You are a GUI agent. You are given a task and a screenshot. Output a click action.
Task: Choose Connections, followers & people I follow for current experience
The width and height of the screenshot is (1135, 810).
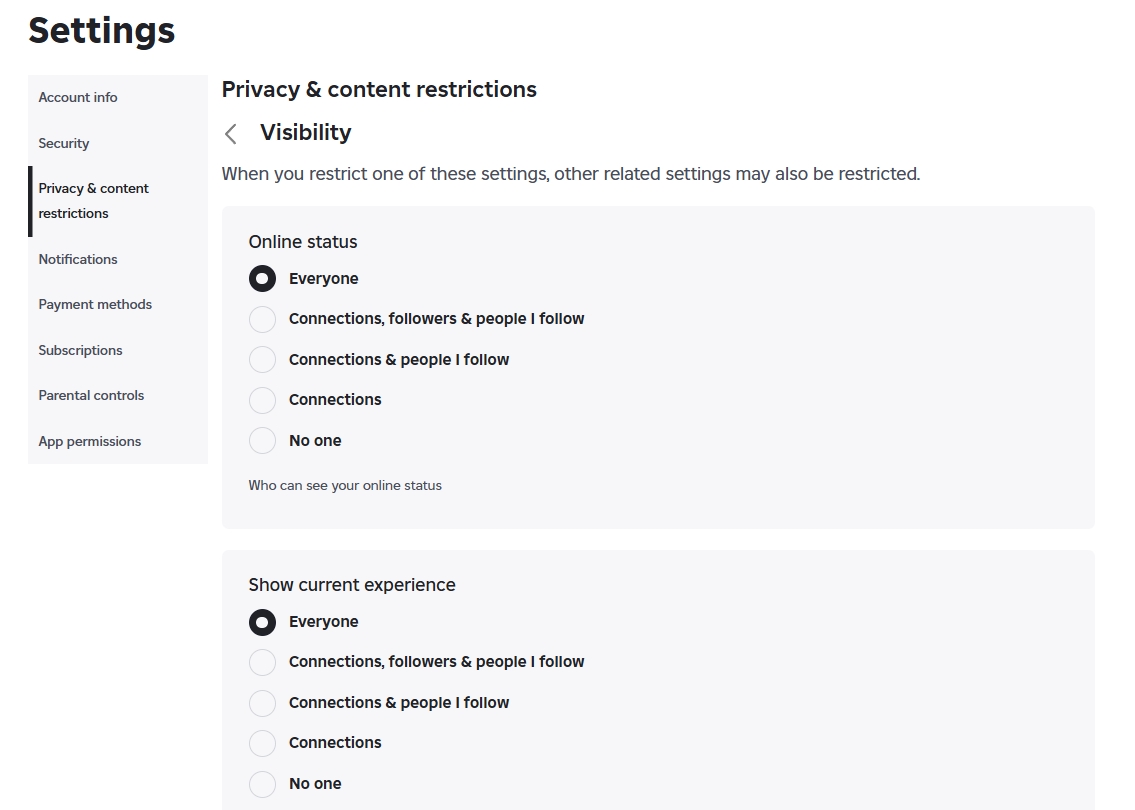tap(262, 662)
